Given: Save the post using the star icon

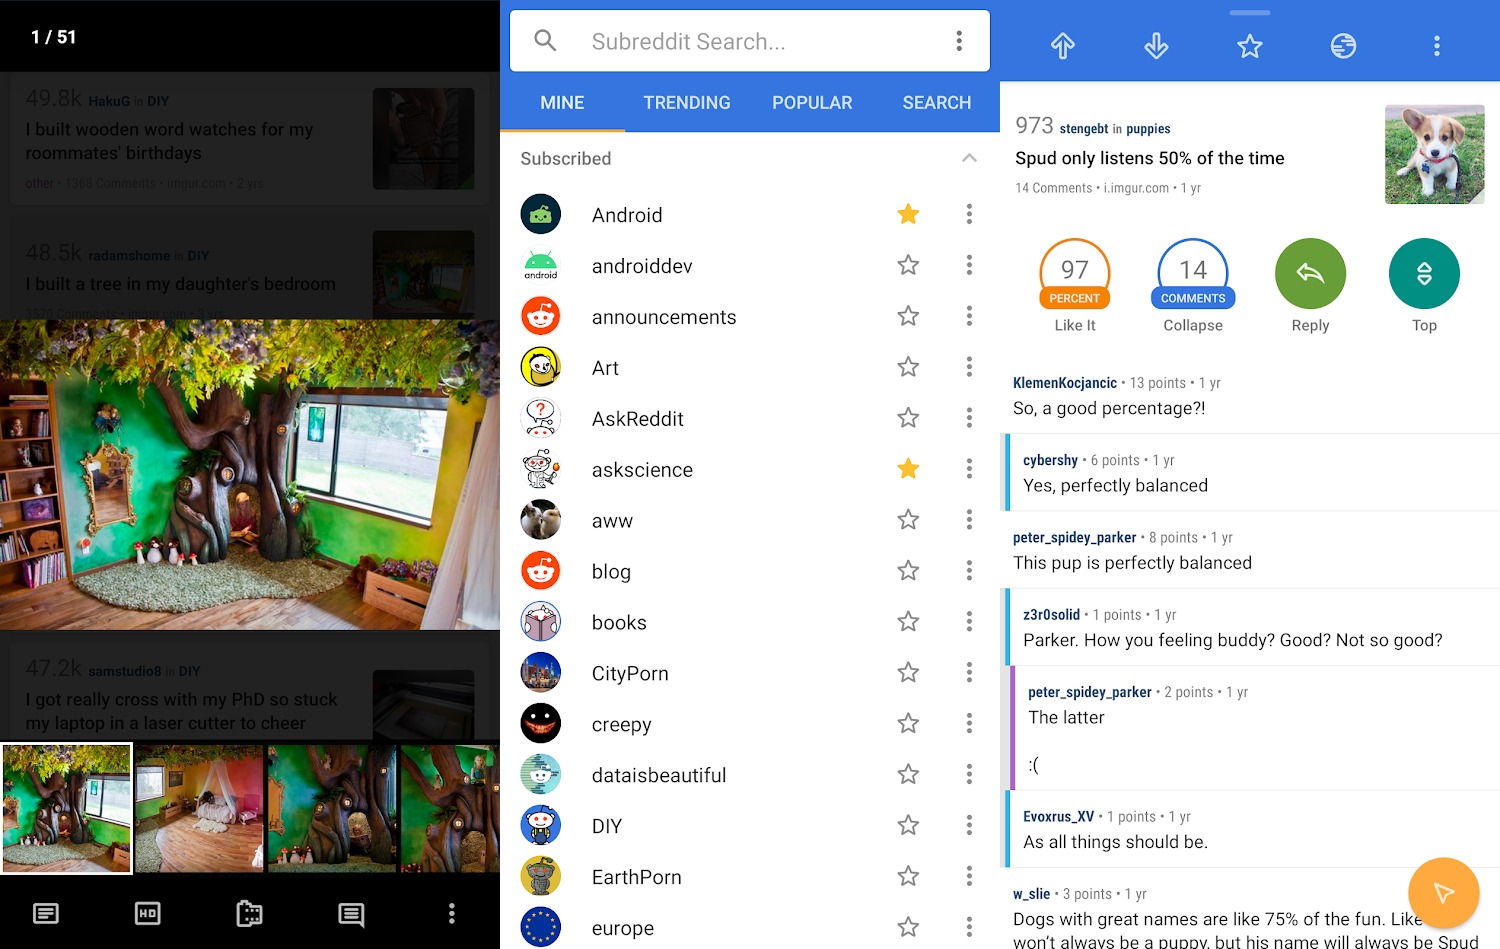Looking at the screenshot, I should pyautogui.click(x=1249, y=45).
